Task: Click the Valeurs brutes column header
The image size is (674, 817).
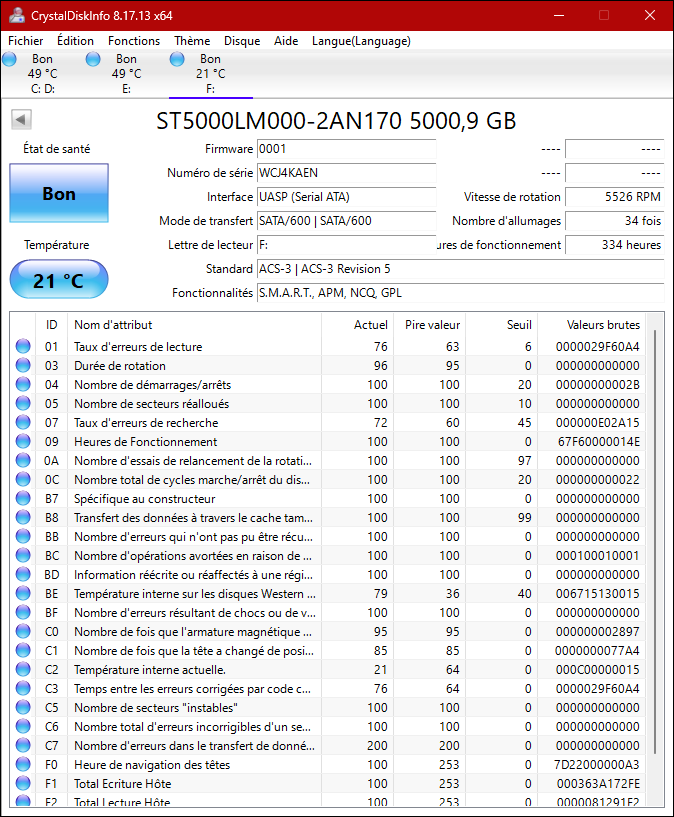Action: point(603,325)
